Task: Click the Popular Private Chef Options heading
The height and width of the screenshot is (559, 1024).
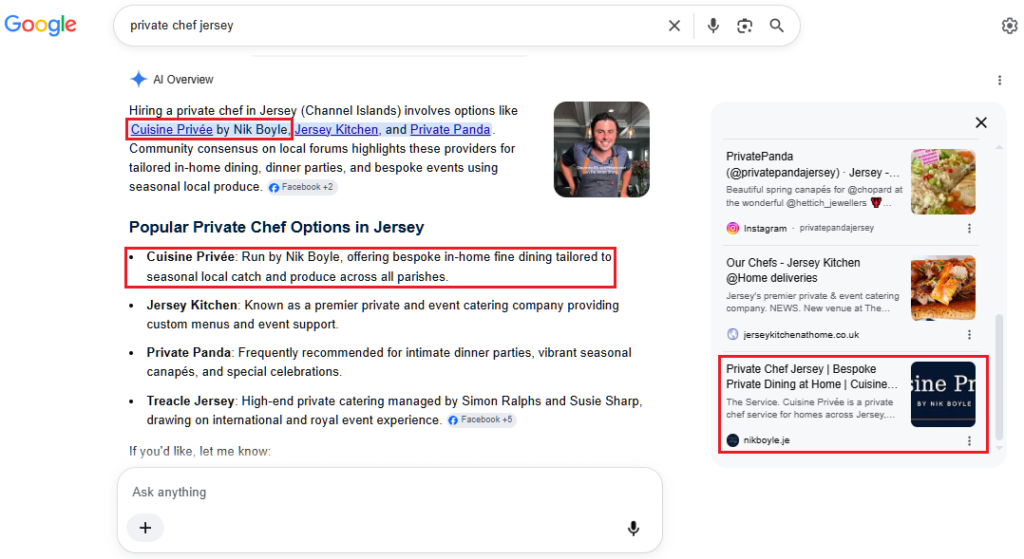Action: point(276,227)
